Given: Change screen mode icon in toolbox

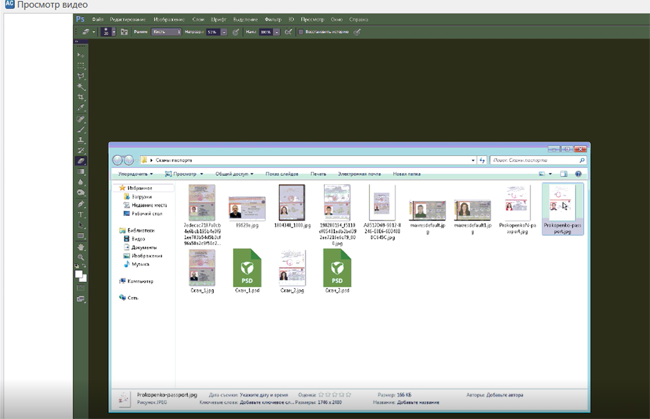Looking at the screenshot, I should point(80,299).
